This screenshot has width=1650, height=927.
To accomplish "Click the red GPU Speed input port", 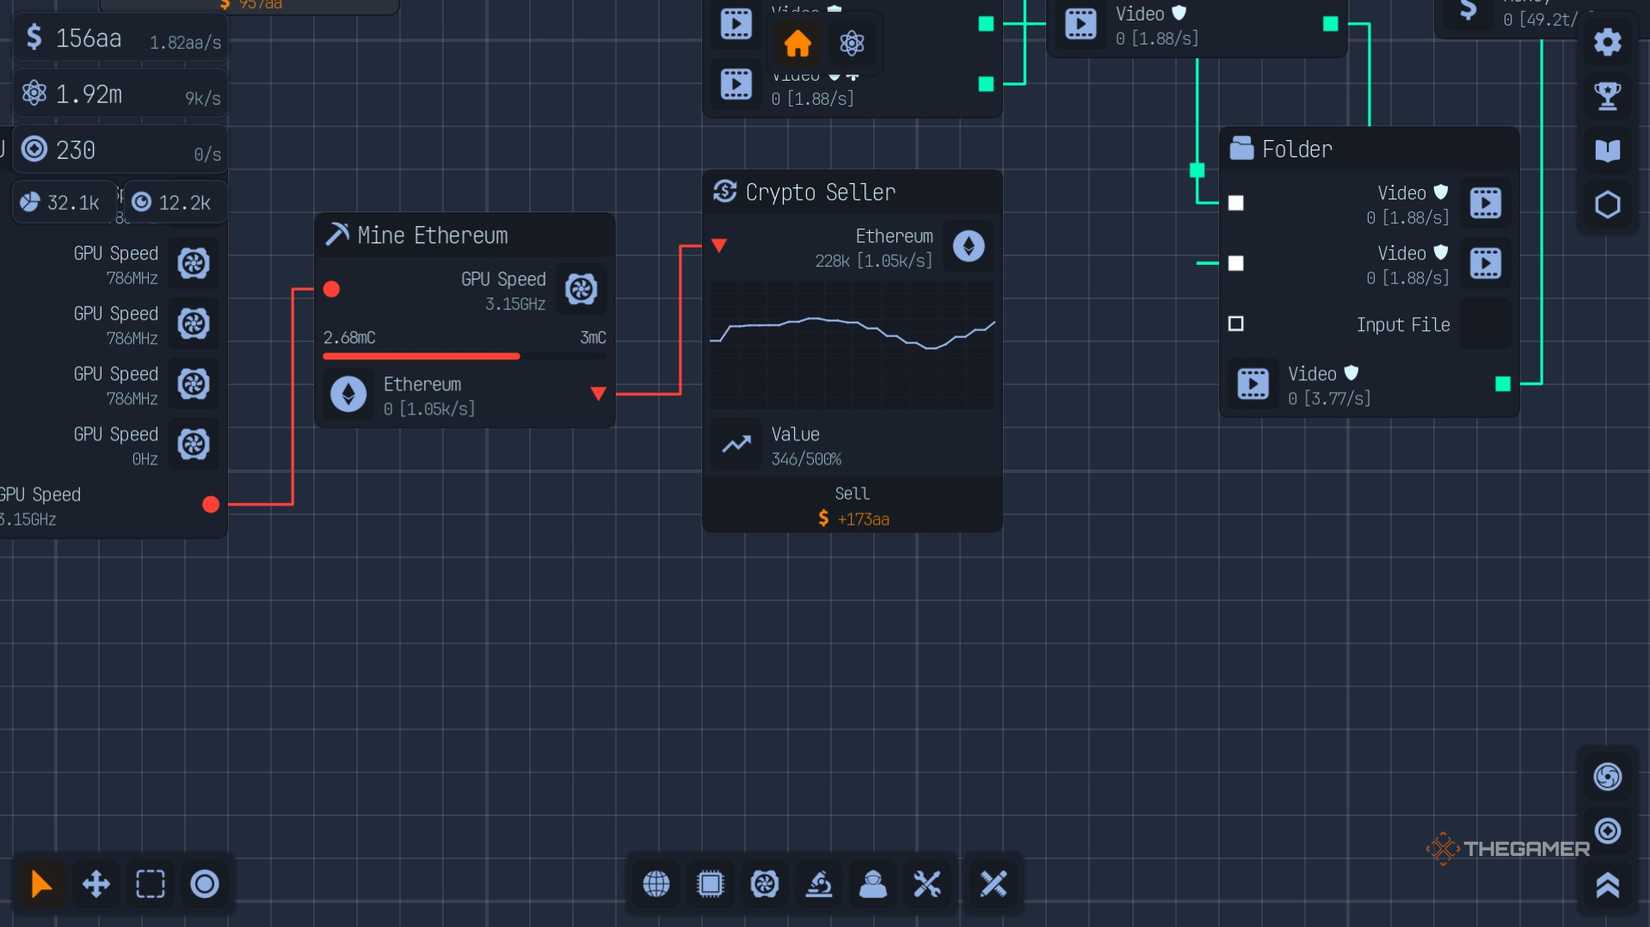I will click(x=332, y=289).
